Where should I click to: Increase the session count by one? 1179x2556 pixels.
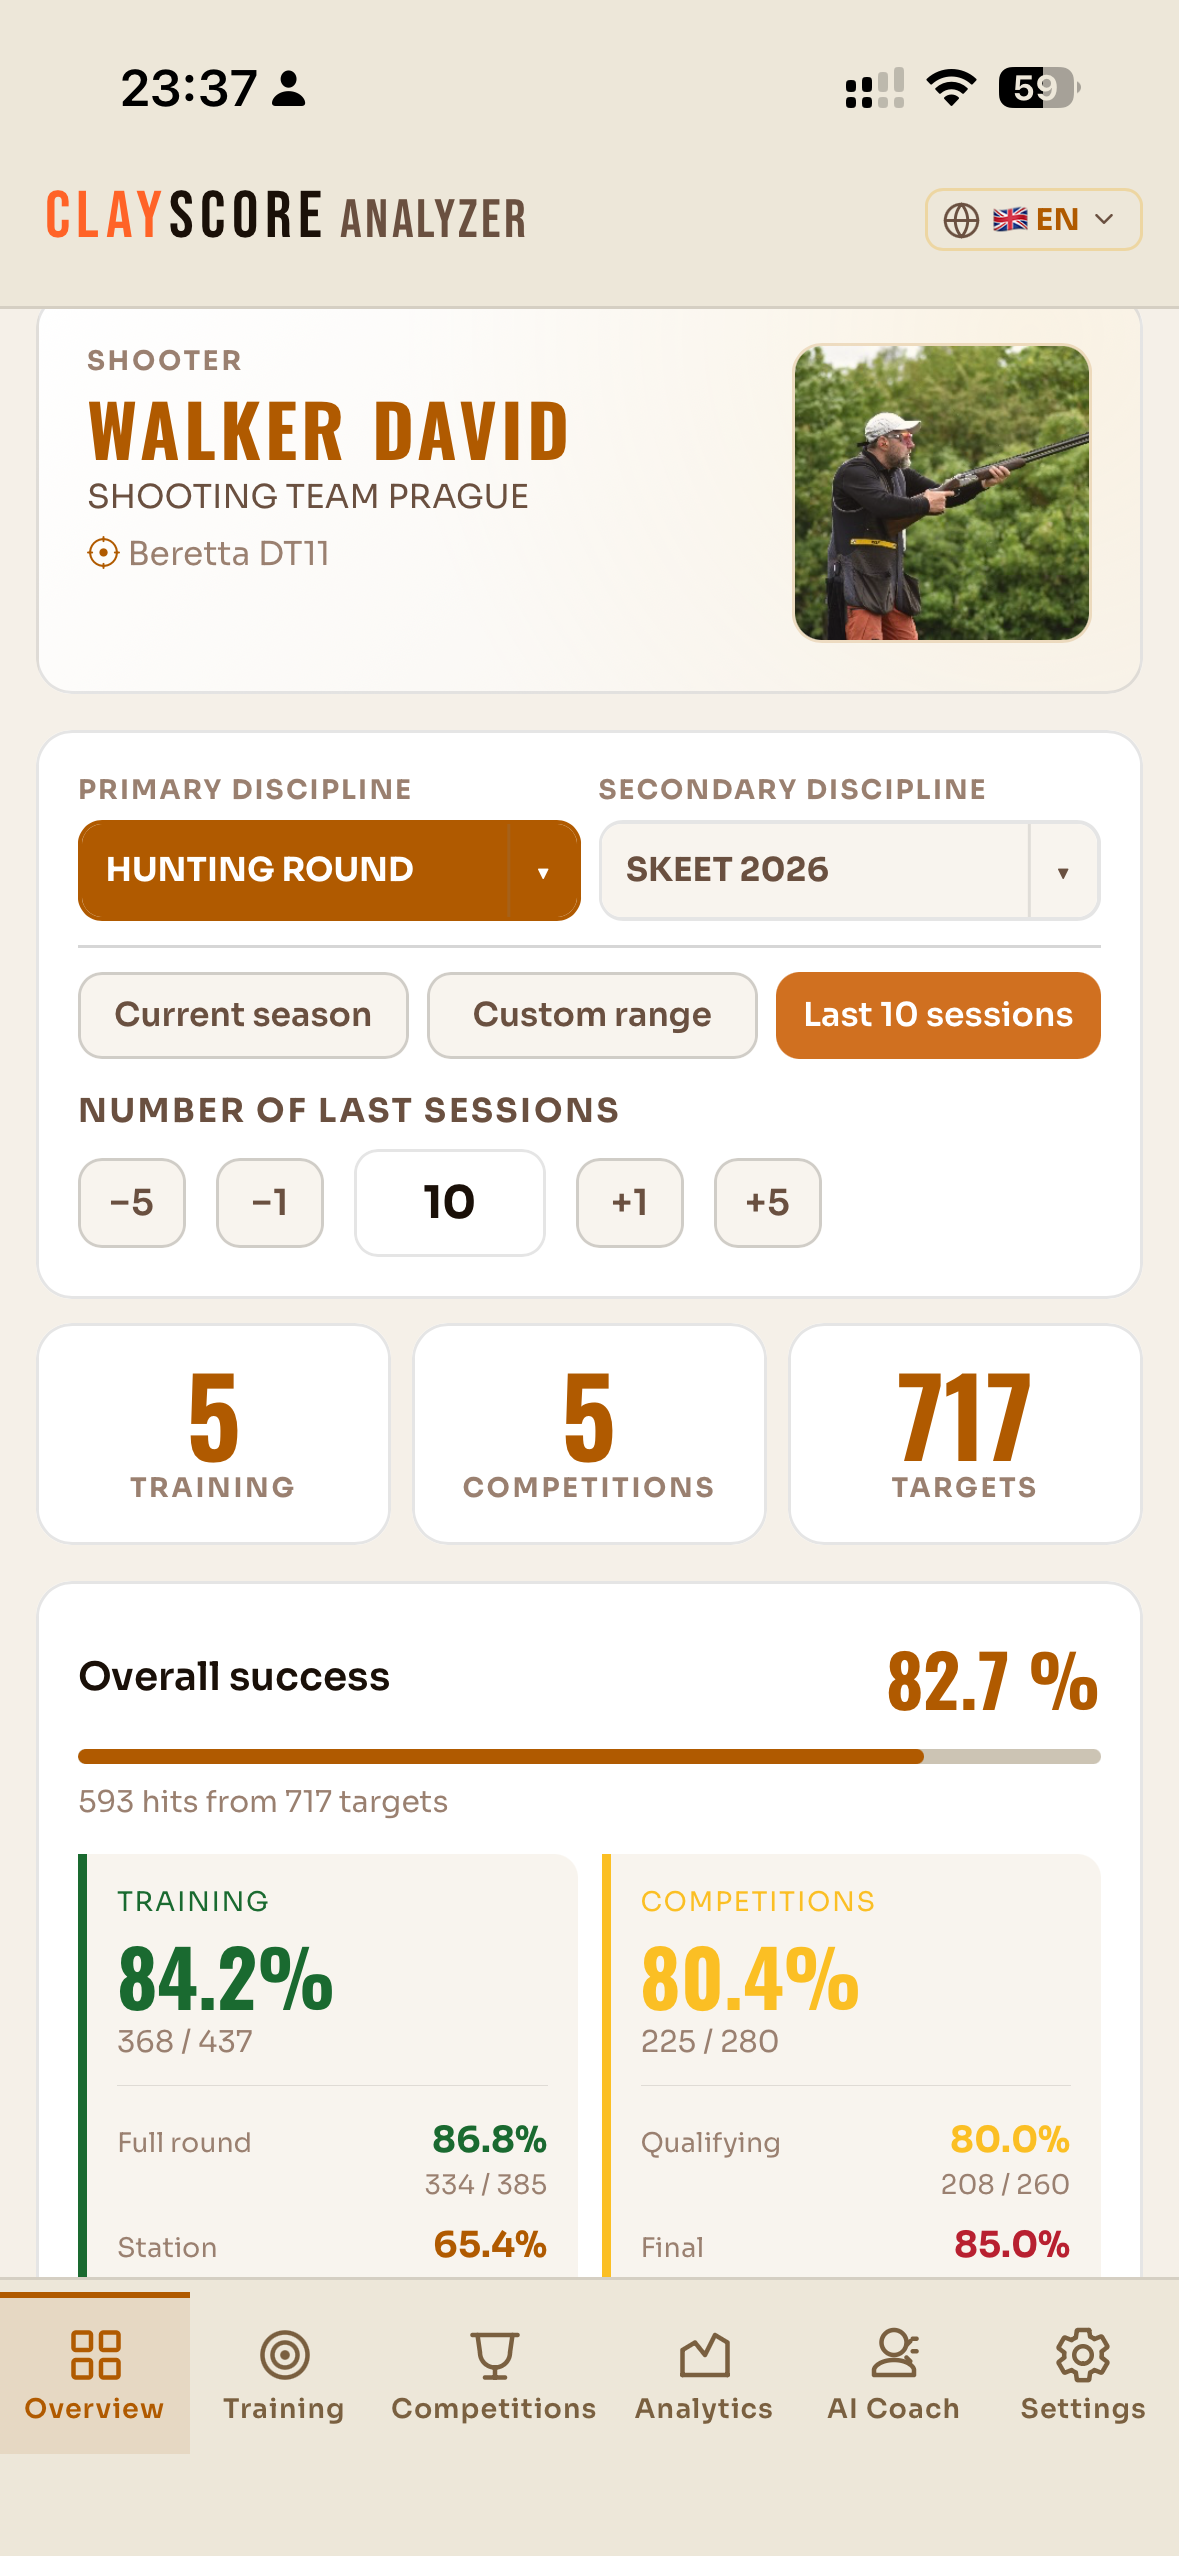pos(630,1202)
